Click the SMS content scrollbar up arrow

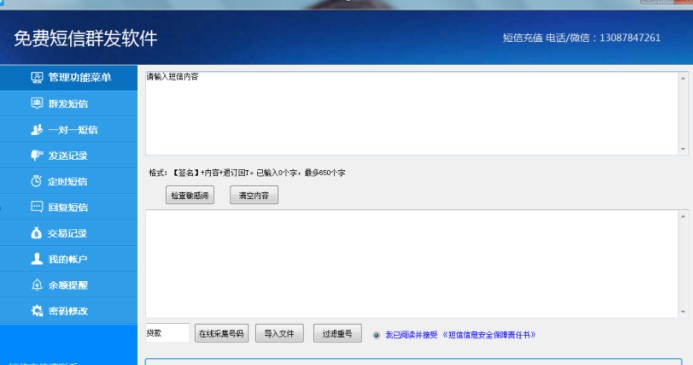(x=683, y=78)
